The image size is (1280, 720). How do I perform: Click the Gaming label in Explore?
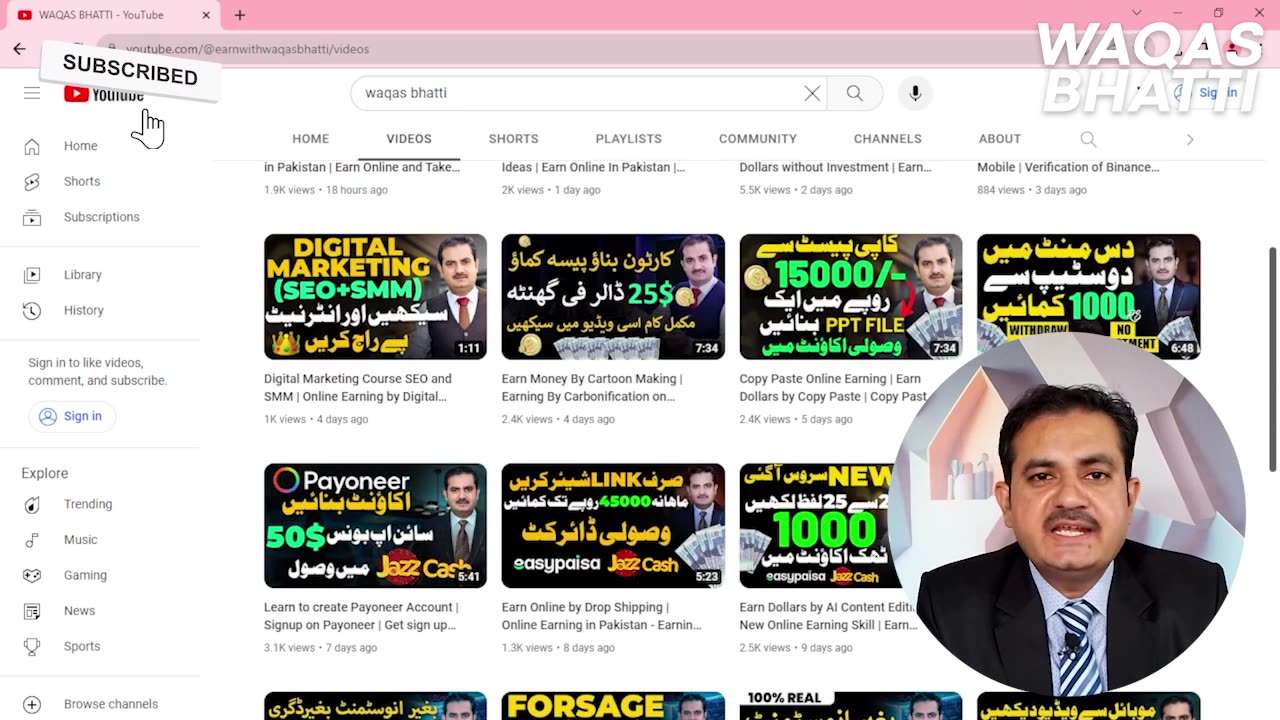85,575
